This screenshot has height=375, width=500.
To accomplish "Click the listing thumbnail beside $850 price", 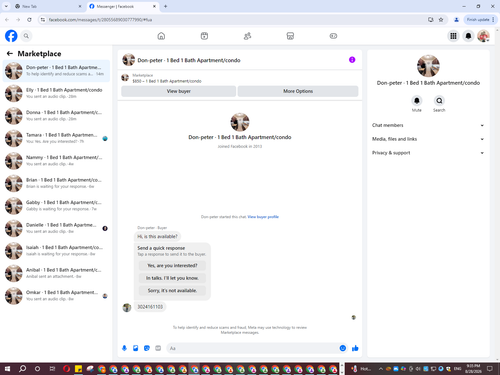I will (x=125, y=78).
